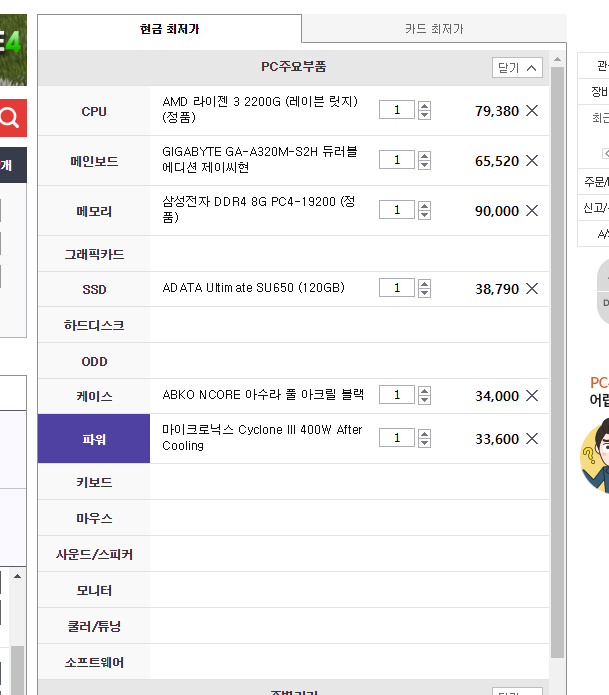Click the memory price 90,000
The height and width of the screenshot is (695, 609).
496,211
